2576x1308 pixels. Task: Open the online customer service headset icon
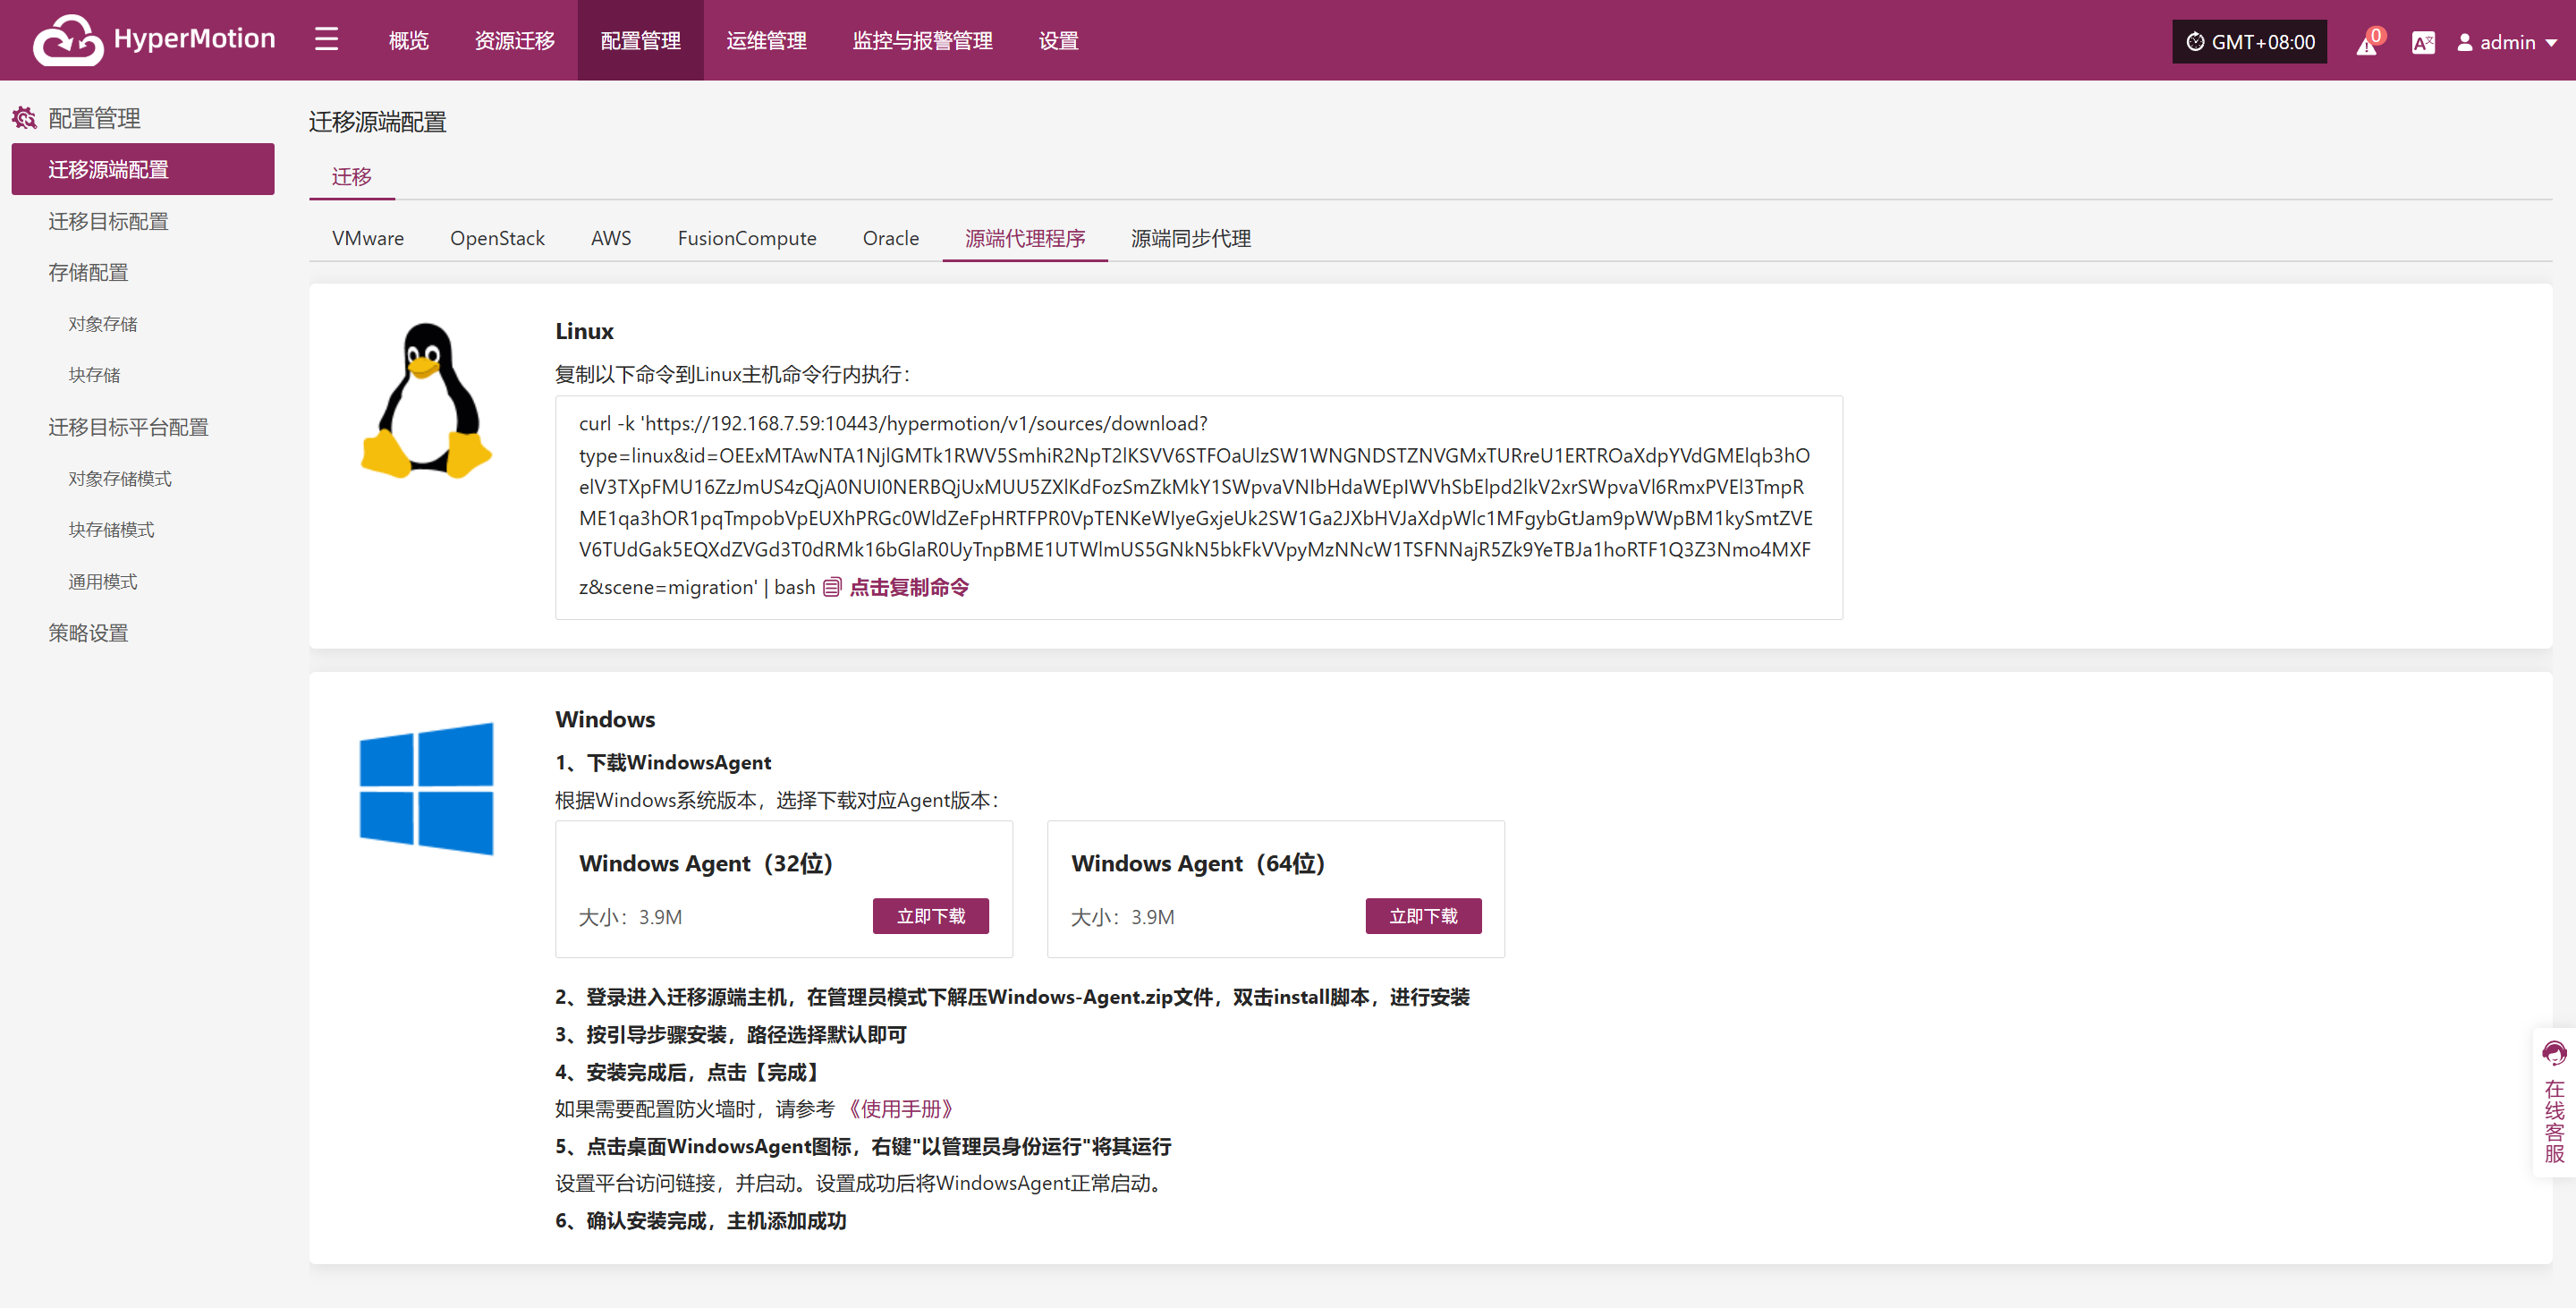(x=2554, y=1053)
